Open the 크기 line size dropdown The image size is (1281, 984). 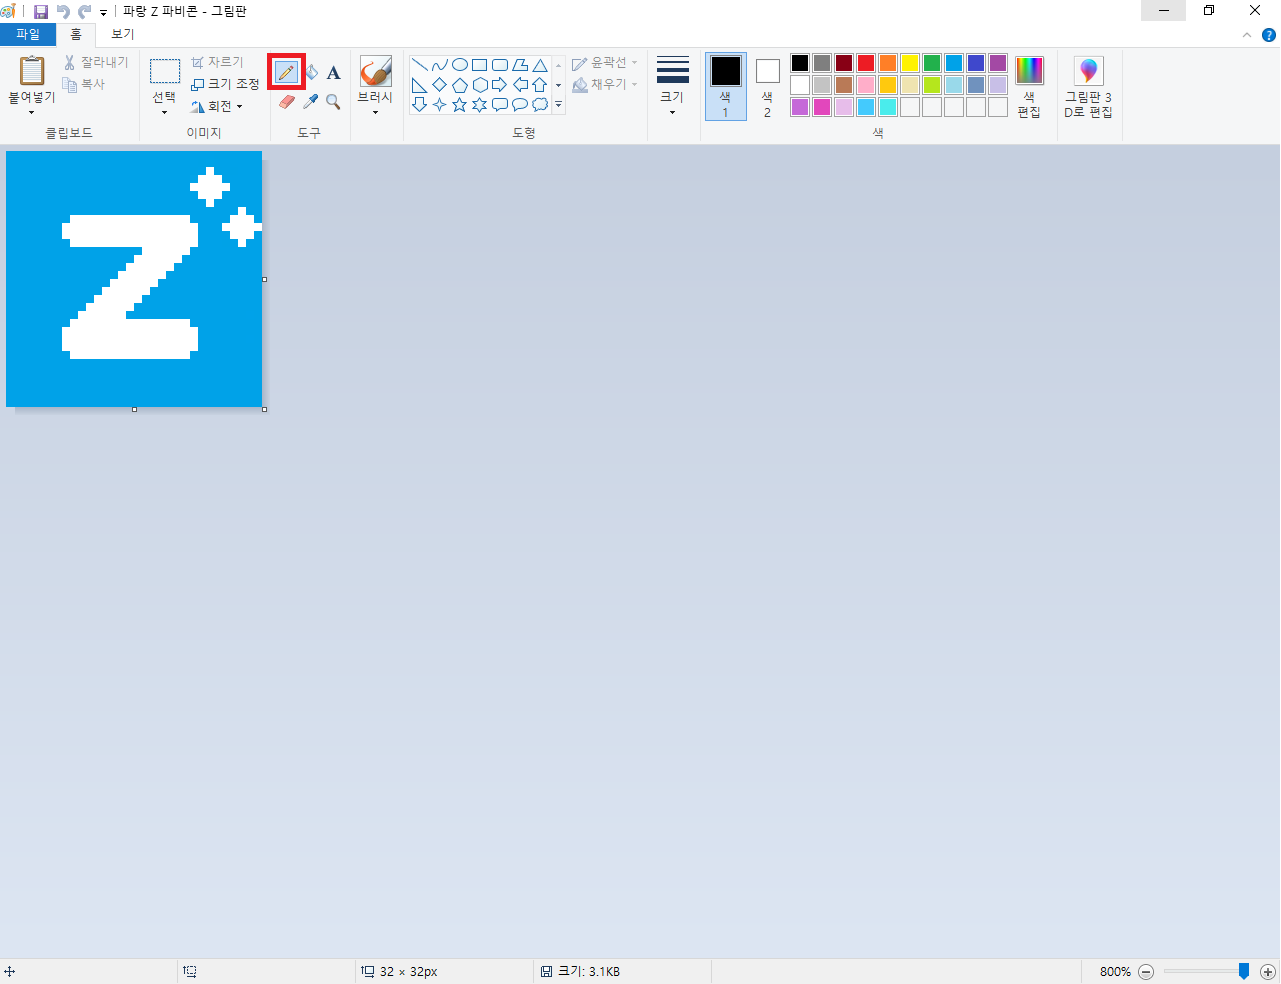tap(672, 87)
